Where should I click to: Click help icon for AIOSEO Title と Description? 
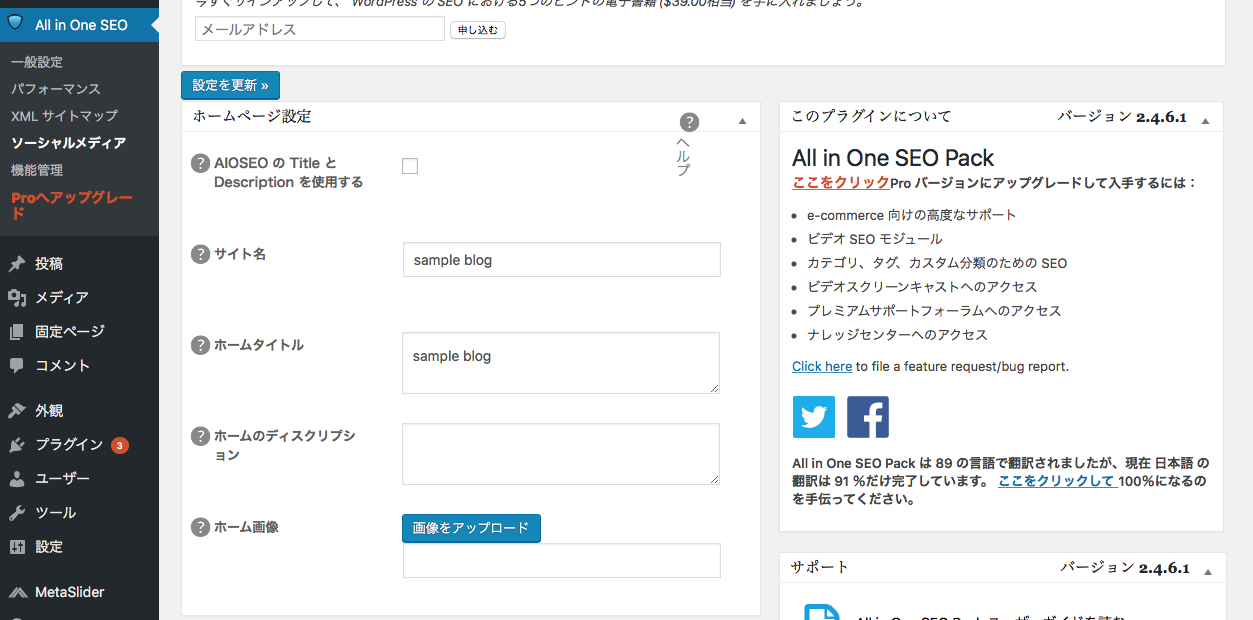point(200,163)
